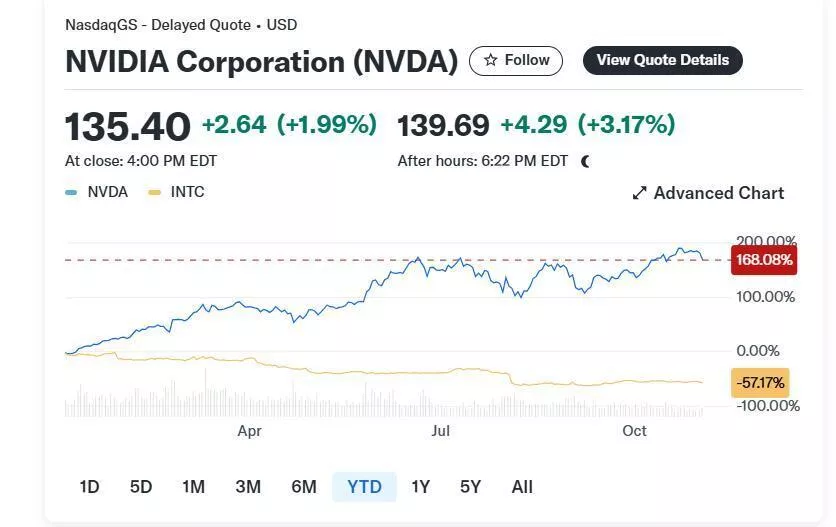The height and width of the screenshot is (527, 836).
Task: Toggle the INTC comparison series label
Action: (x=187, y=192)
